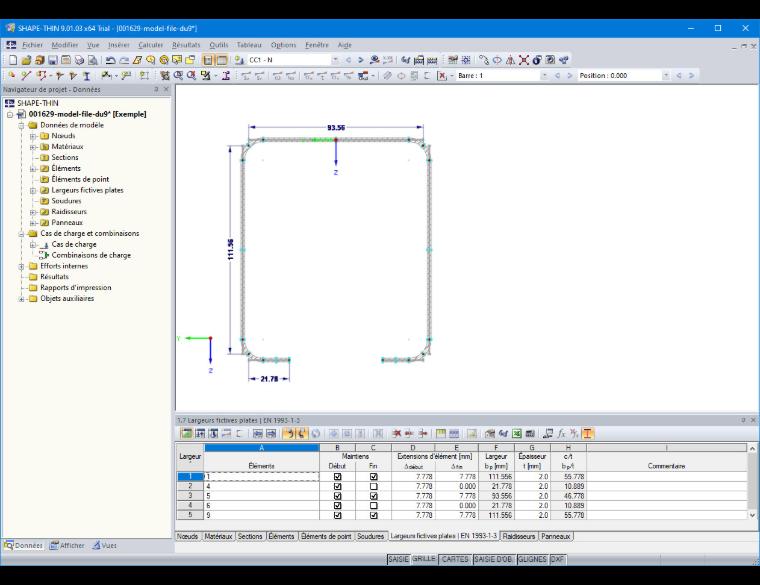760x585 pixels.
Task: Expand the Matériaux tree node
Action: click(x=32, y=147)
